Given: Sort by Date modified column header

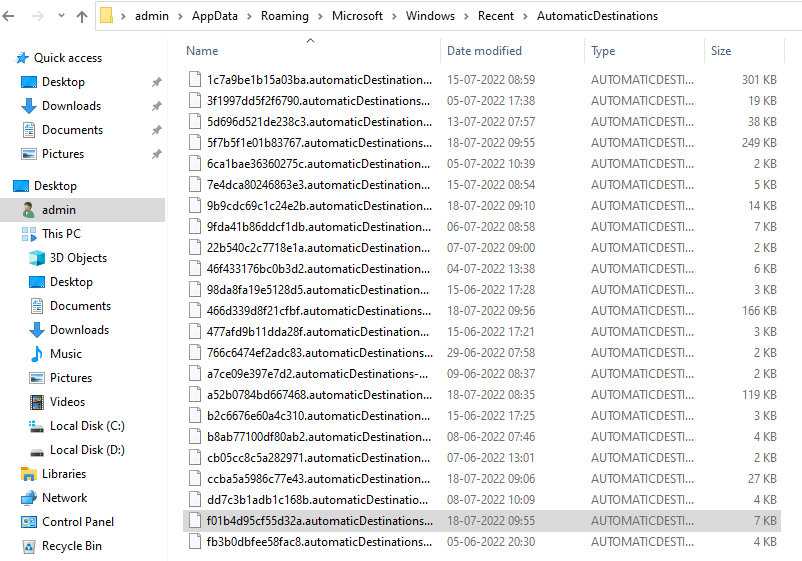Looking at the screenshot, I should [484, 51].
